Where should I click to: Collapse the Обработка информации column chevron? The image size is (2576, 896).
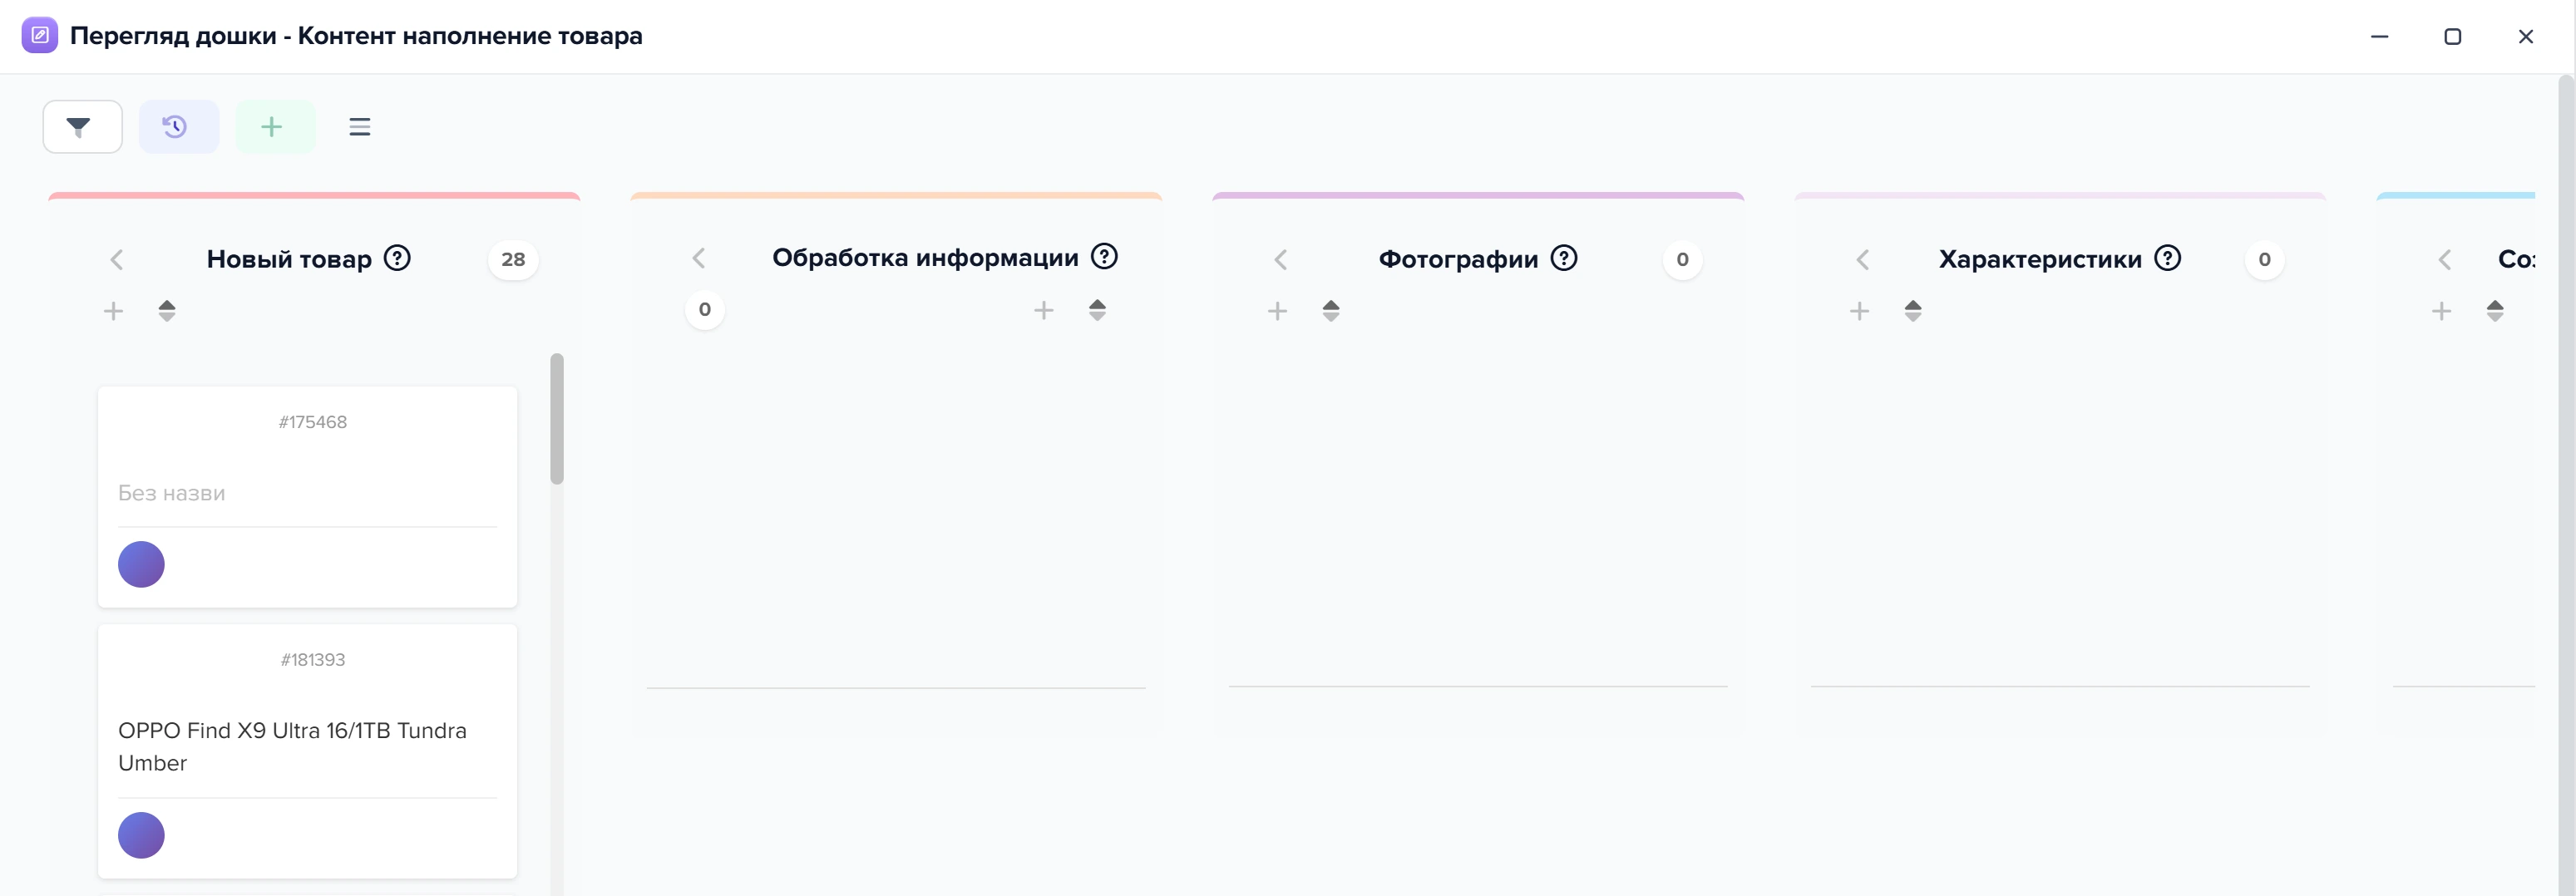(x=699, y=258)
